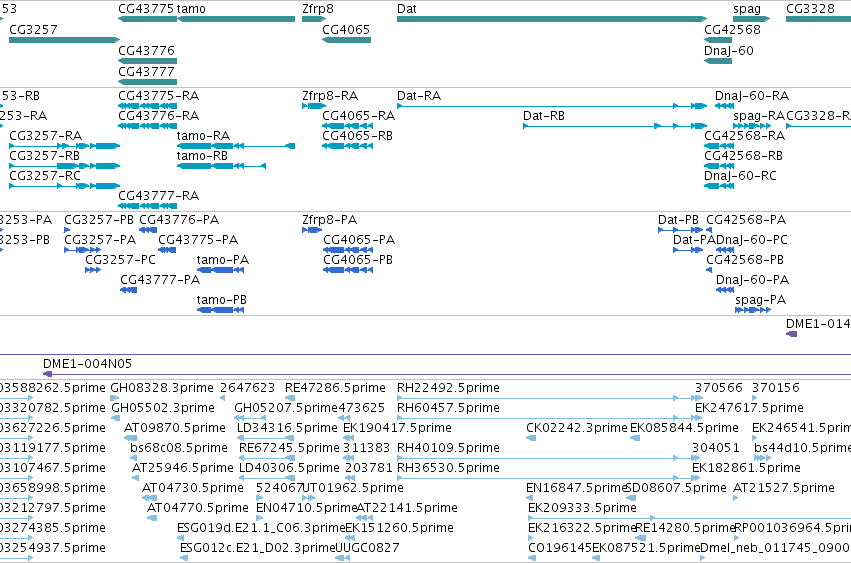This screenshot has width=851, height=563.
Task: Click the DnaJ-60-PA protein label
Action: [x=752, y=280]
